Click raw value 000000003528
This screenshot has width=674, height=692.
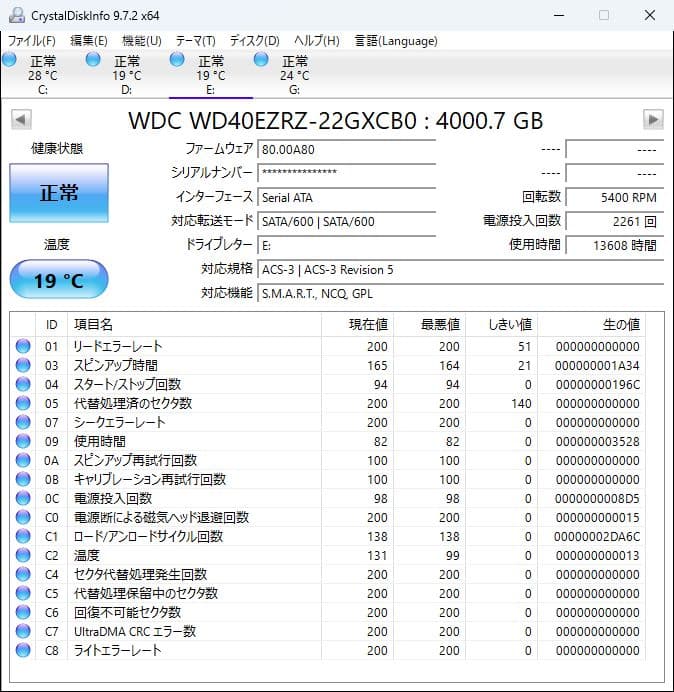click(x=598, y=441)
